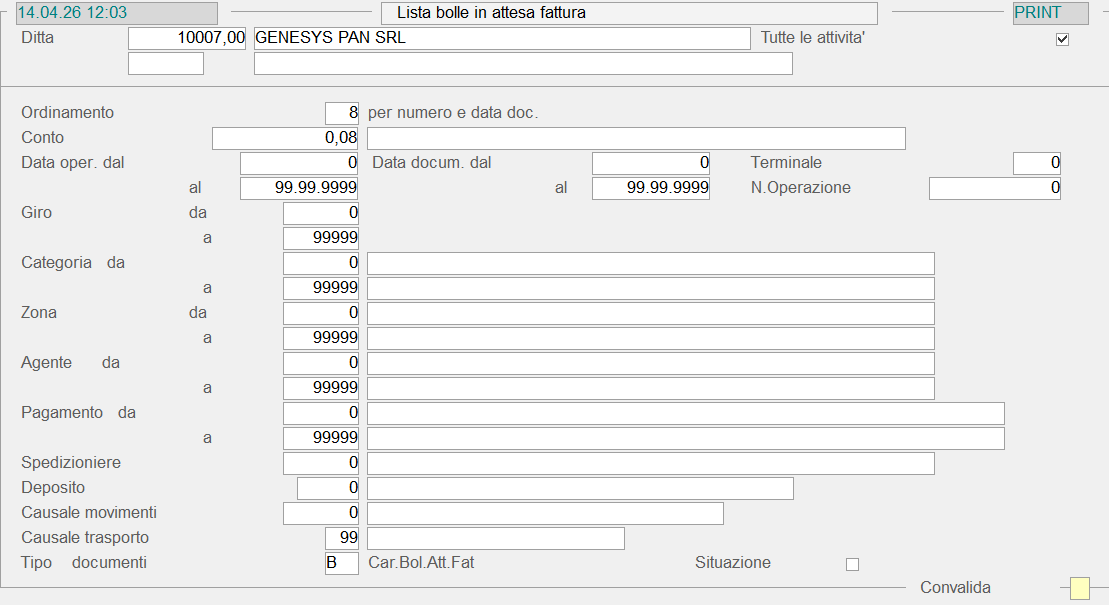Click the date and time field
1109x605 pixels.
[x=116, y=13]
